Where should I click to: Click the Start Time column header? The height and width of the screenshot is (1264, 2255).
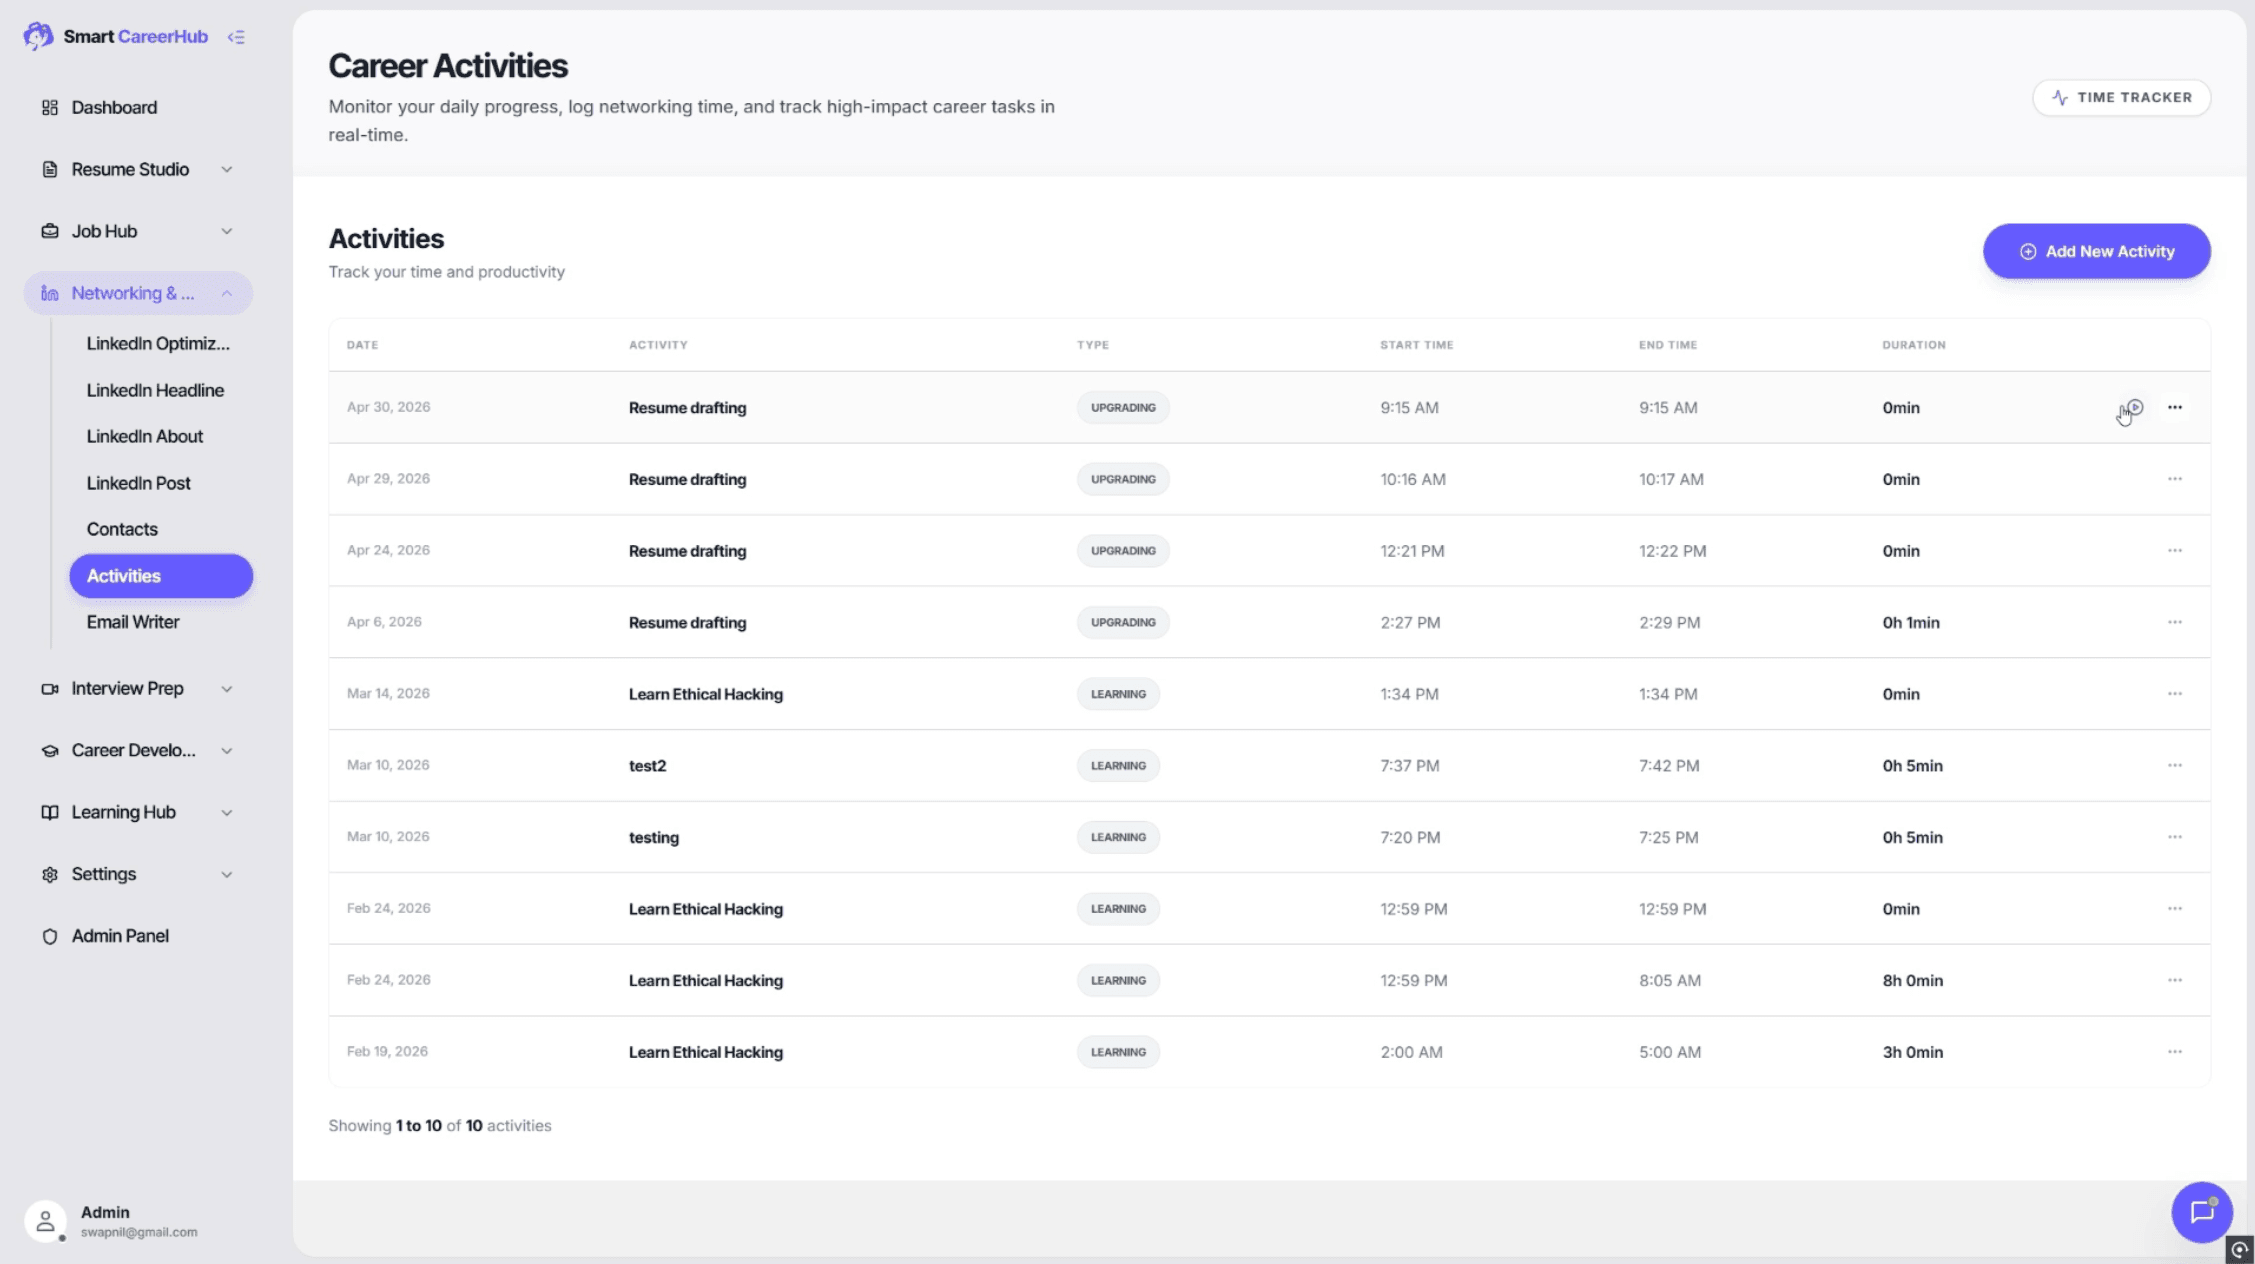(x=1416, y=345)
